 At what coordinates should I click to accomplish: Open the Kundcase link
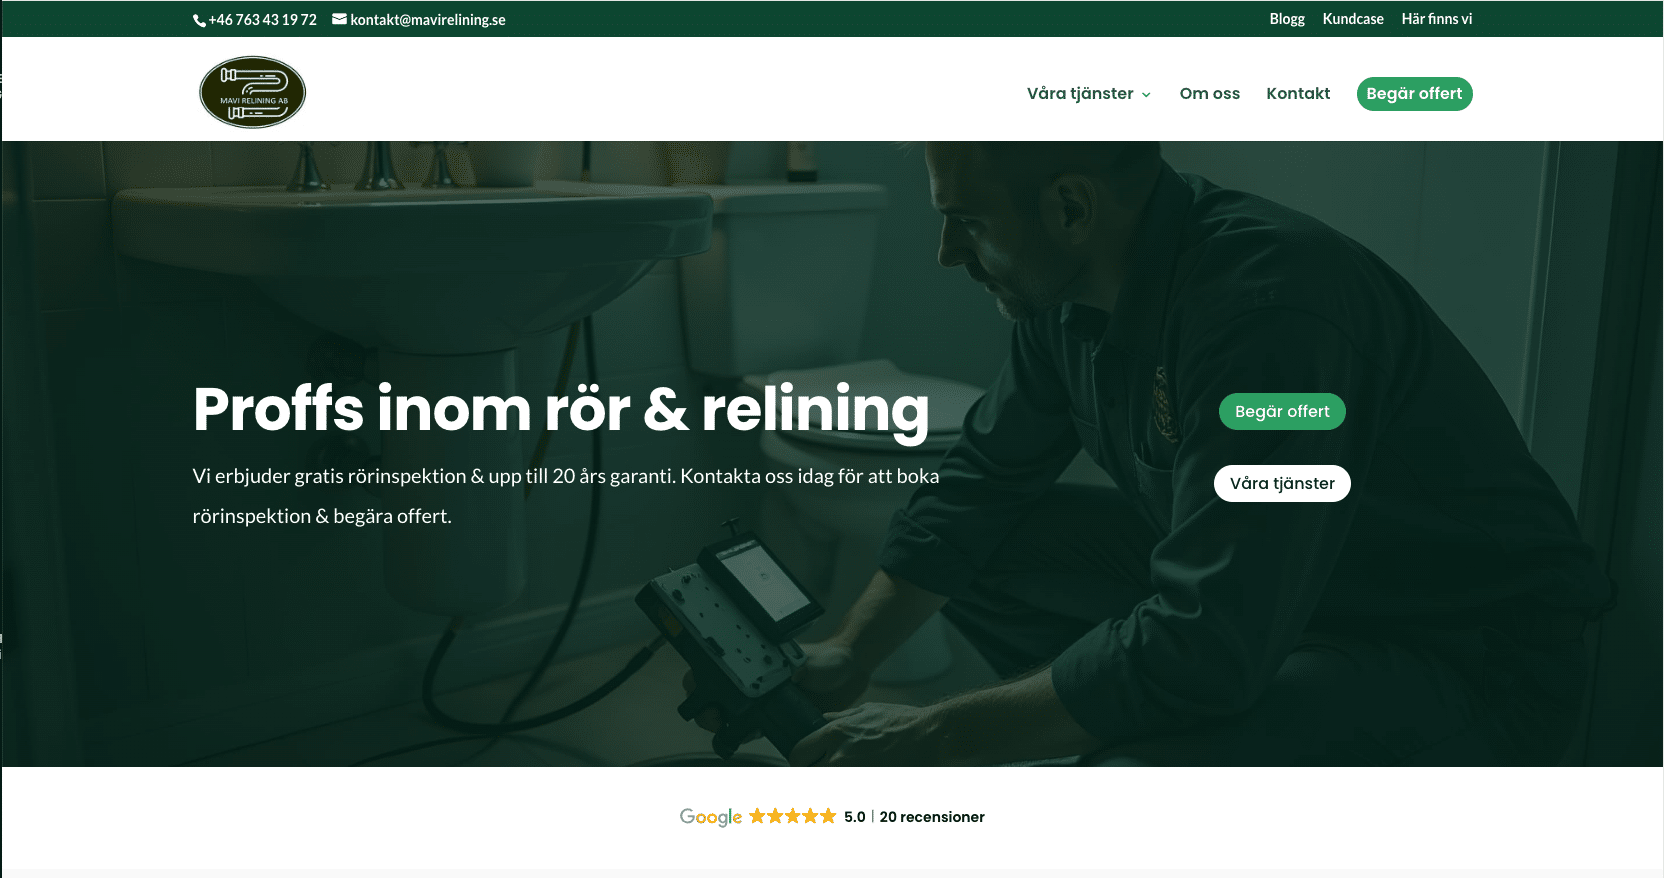pos(1353,19)
